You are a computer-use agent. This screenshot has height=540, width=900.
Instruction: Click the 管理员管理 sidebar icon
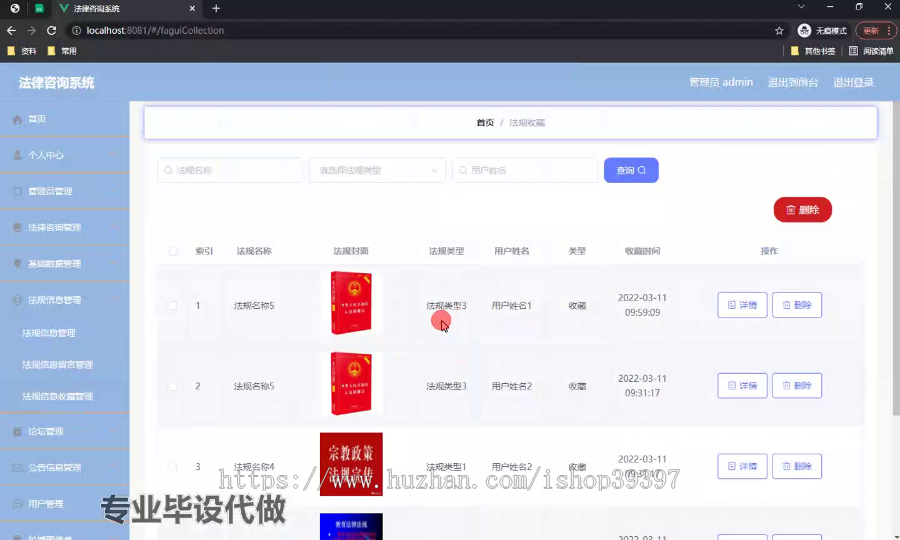17,191
